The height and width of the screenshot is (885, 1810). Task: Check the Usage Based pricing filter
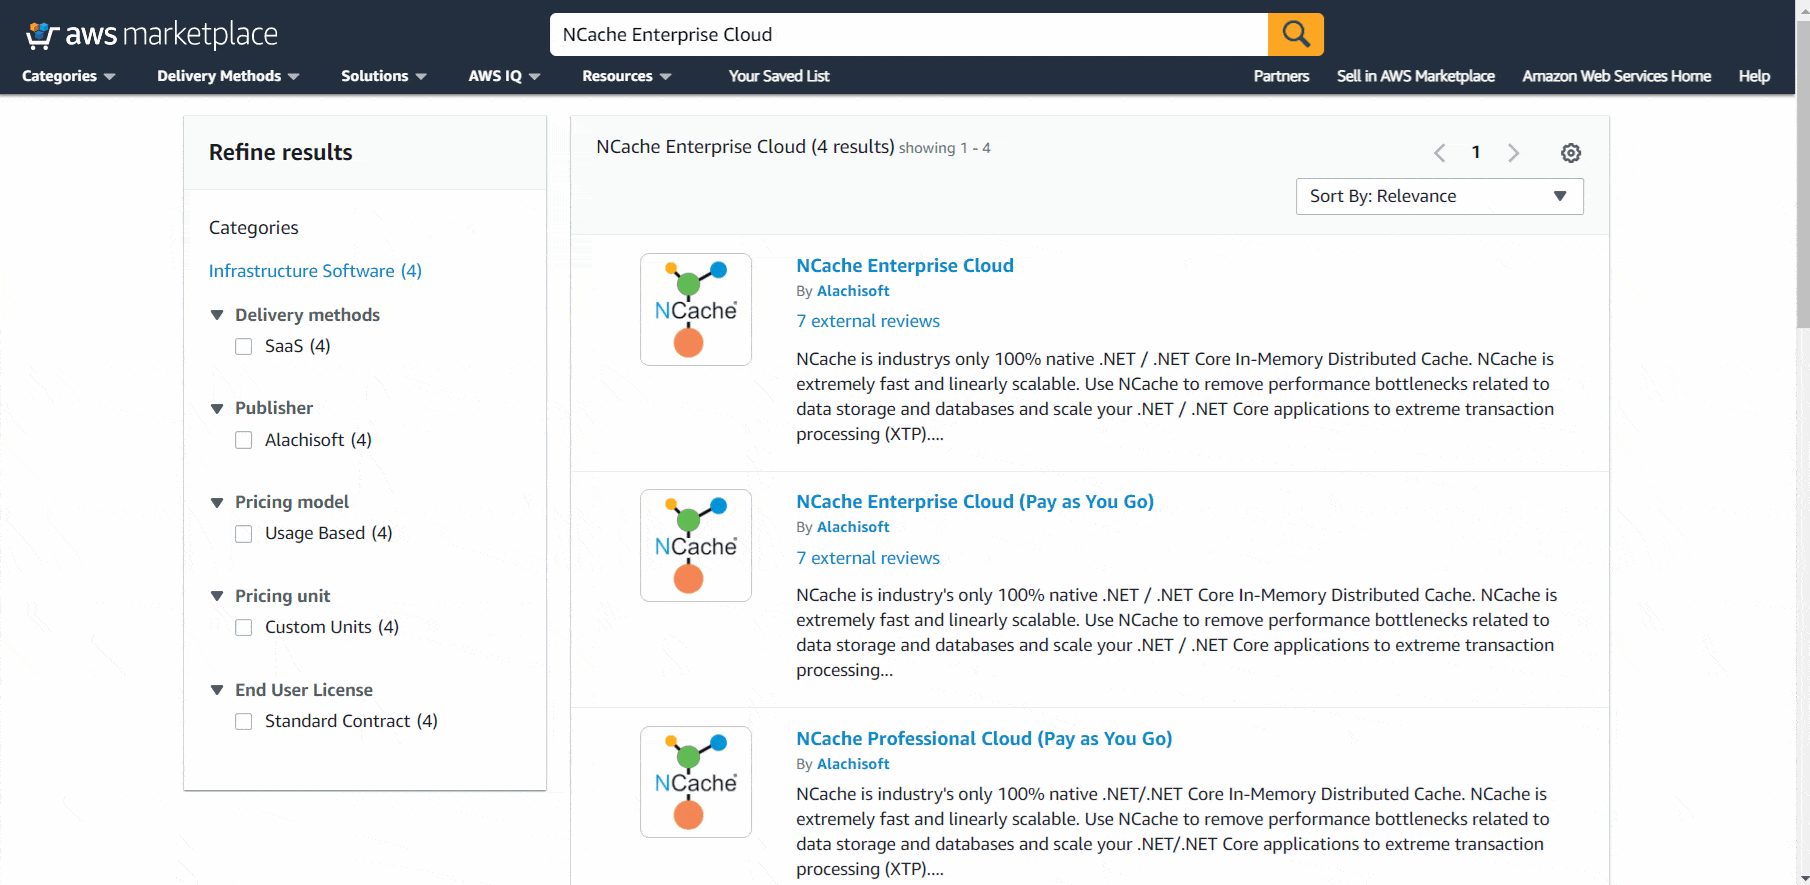(x=244, y=534)
